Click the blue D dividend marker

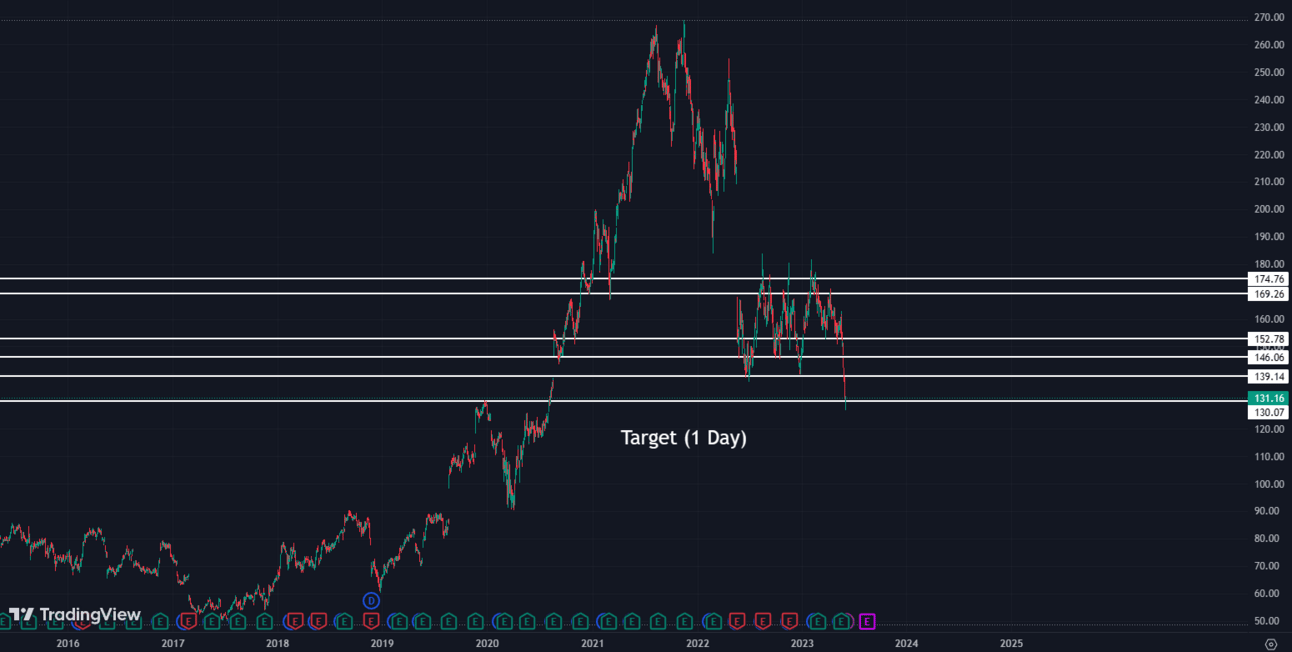pyautogui.click(x=371, y=600)
